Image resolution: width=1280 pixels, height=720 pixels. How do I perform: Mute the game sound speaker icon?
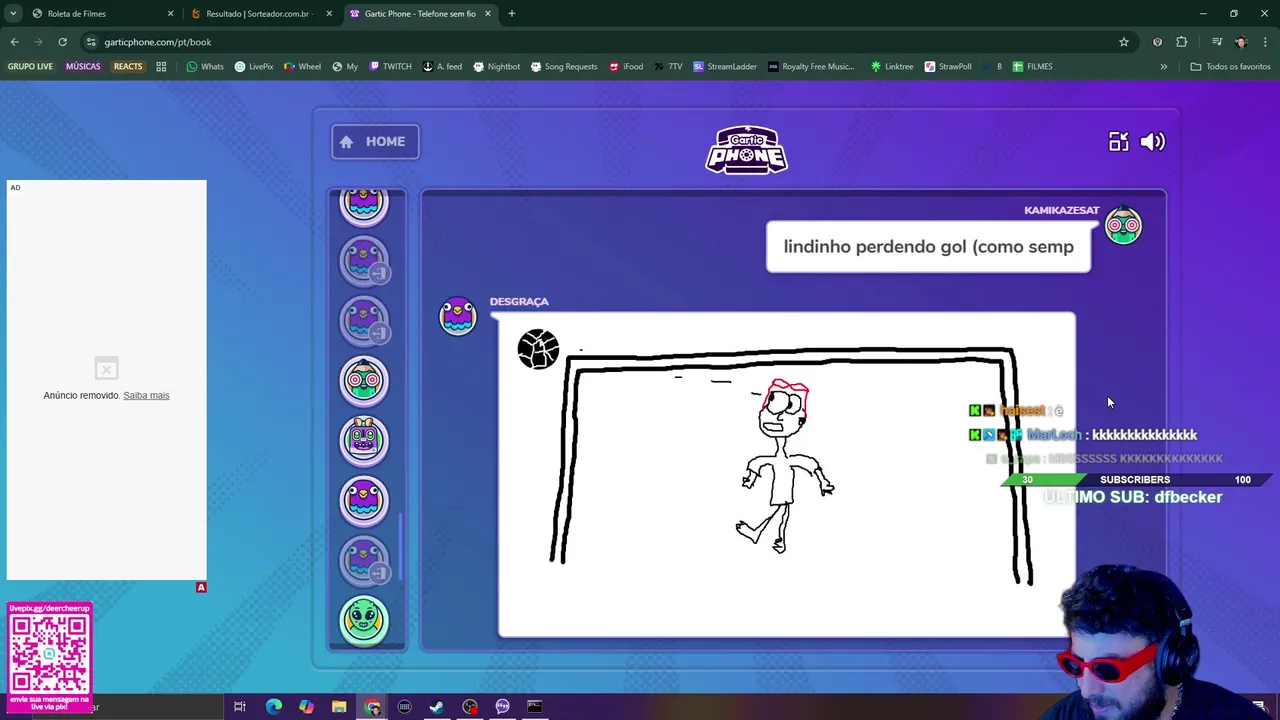[x=1153, y=142]
